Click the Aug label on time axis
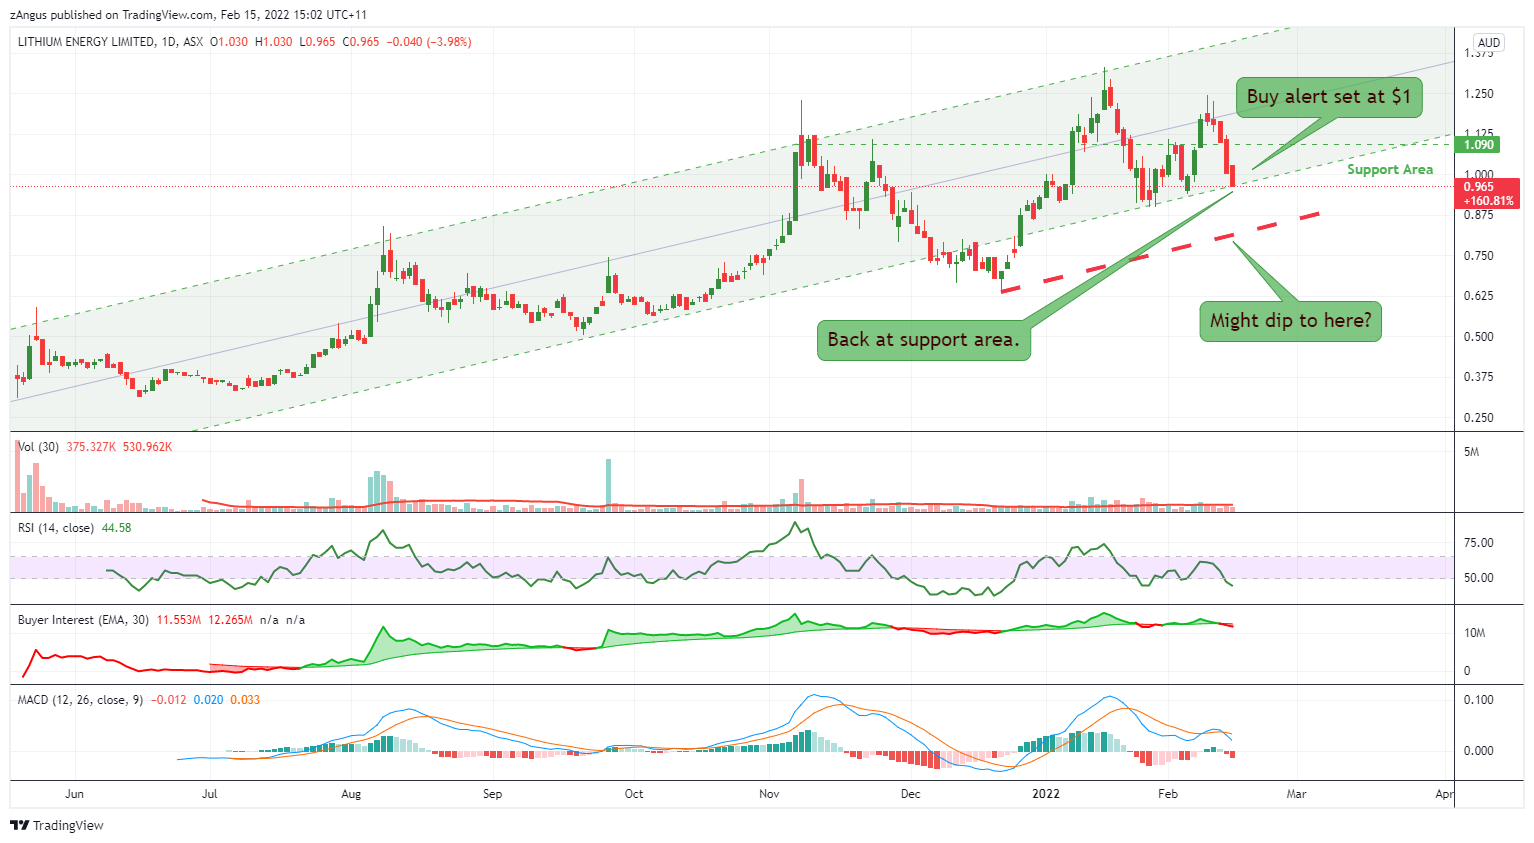The image size is (1534, 843). tap(351, 794)
